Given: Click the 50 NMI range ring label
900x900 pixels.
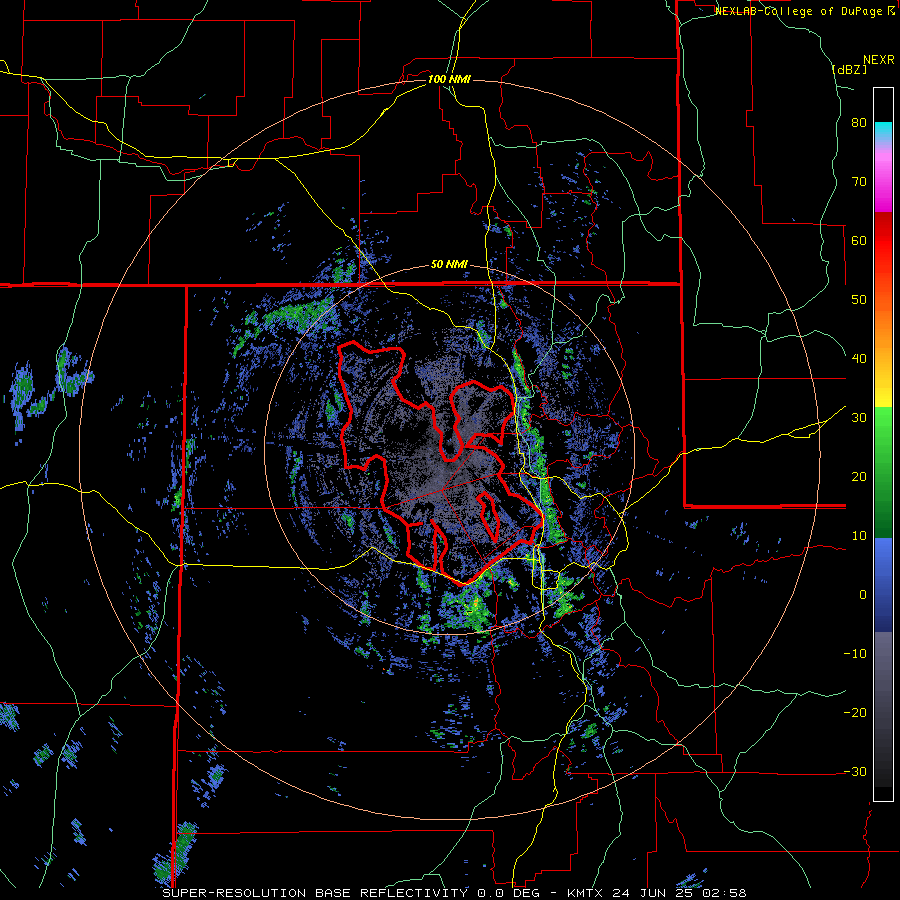Looking at the screenshot, I should (449, 265).
